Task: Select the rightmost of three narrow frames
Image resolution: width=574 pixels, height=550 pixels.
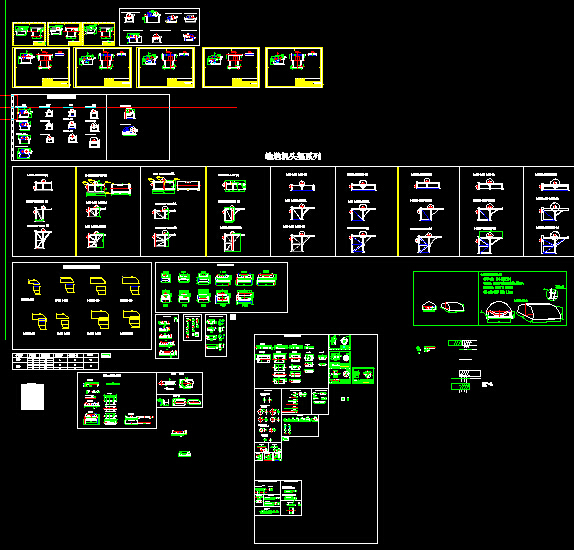Action: (x=216, y=335)
